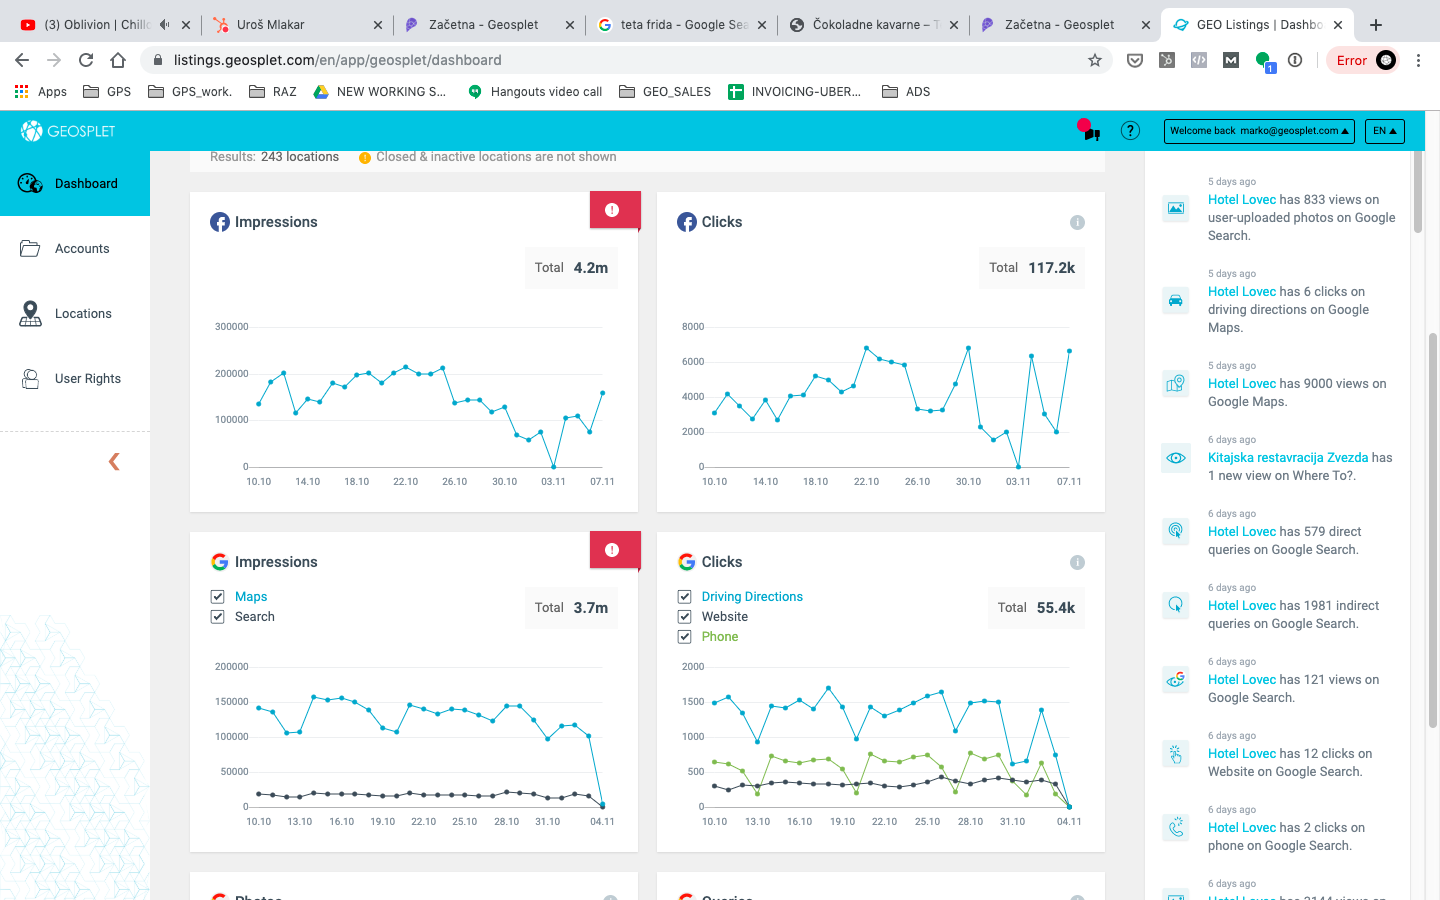
Task: Switch to teta frida Google Search tab
Action: 680,25
